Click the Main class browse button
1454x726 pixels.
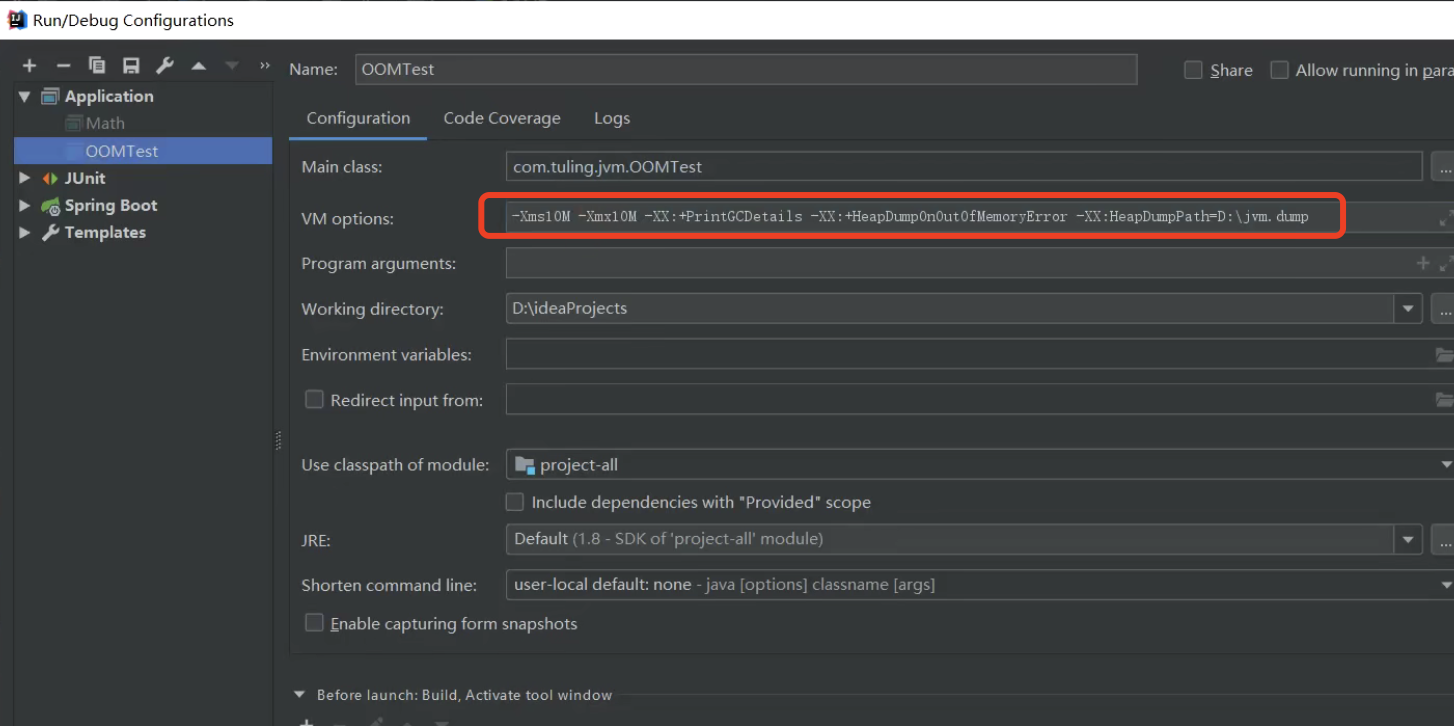(1443, 167)
